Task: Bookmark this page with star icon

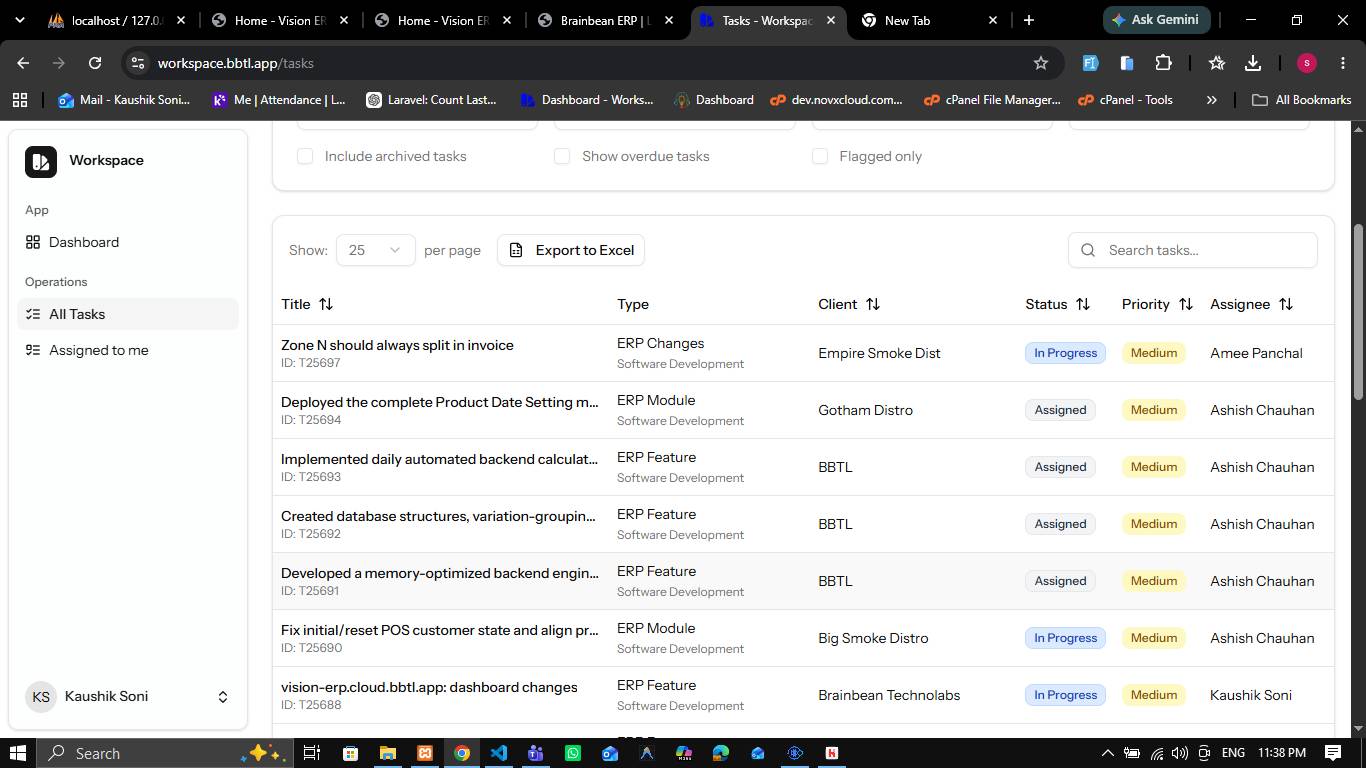Action: tap(1041, 63)
